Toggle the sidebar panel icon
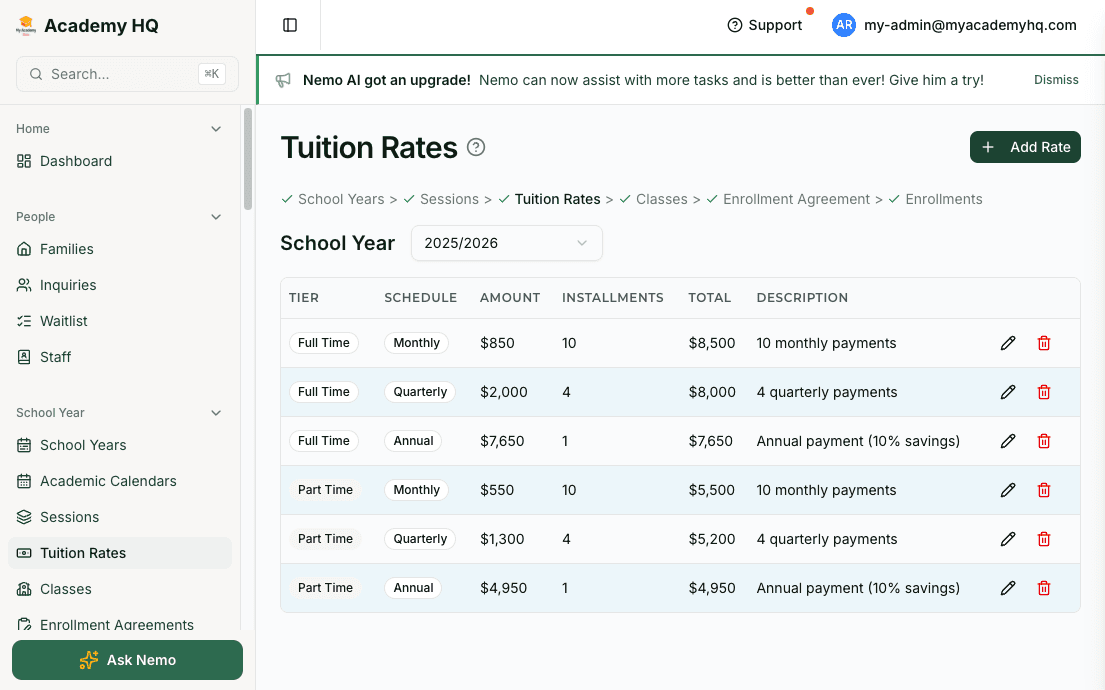The image size is (1105, 690). tap(290, 25)
